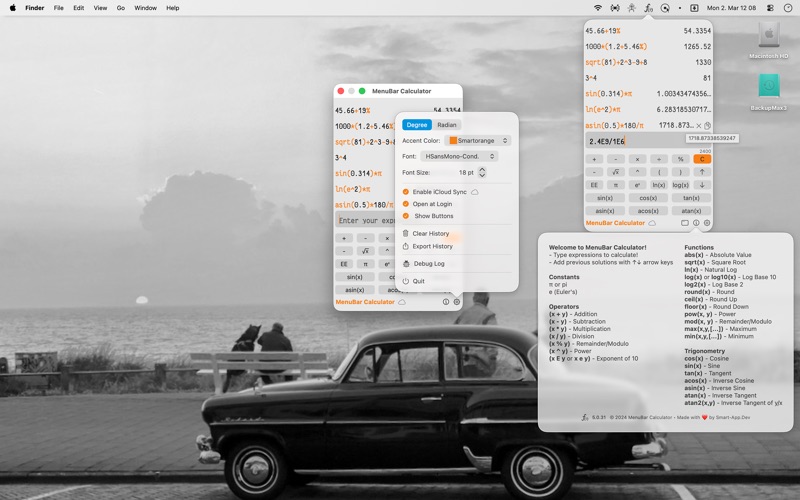Open the Finder menu
The image size is (800, 500).
tap(35, 8)
